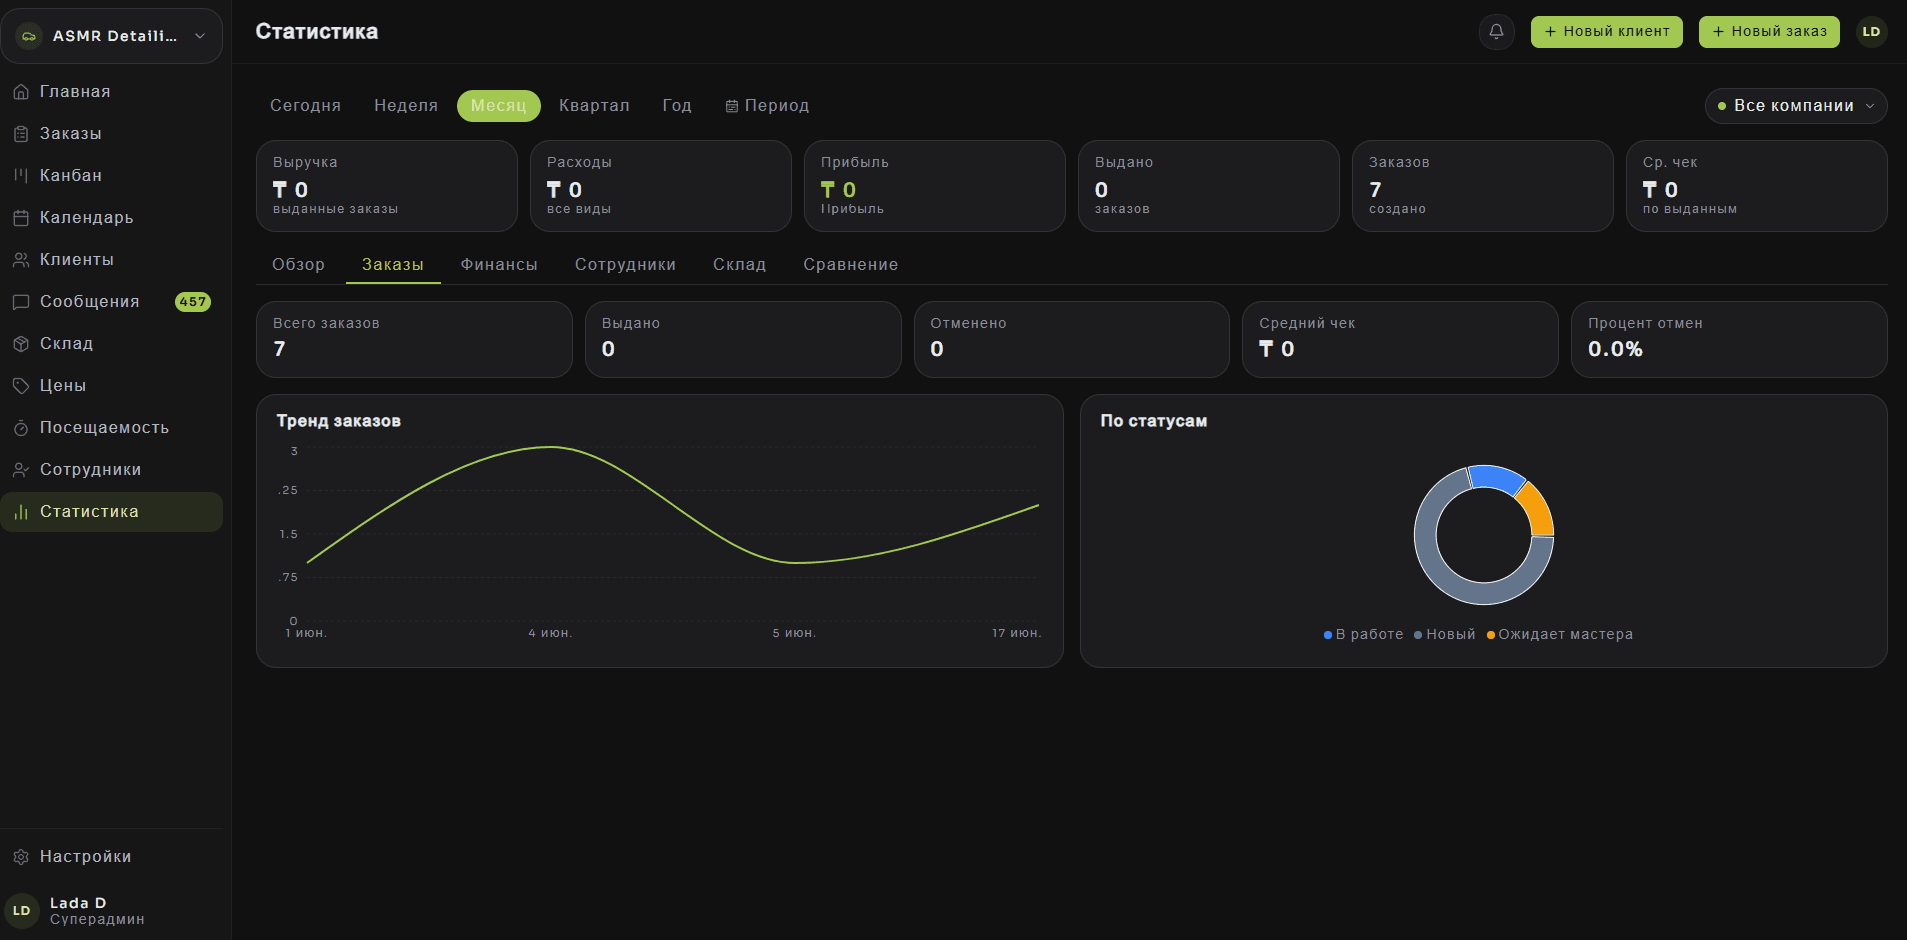Click the Сообщения chat bubble icon
1907x940 pixels.
[21, 302]
